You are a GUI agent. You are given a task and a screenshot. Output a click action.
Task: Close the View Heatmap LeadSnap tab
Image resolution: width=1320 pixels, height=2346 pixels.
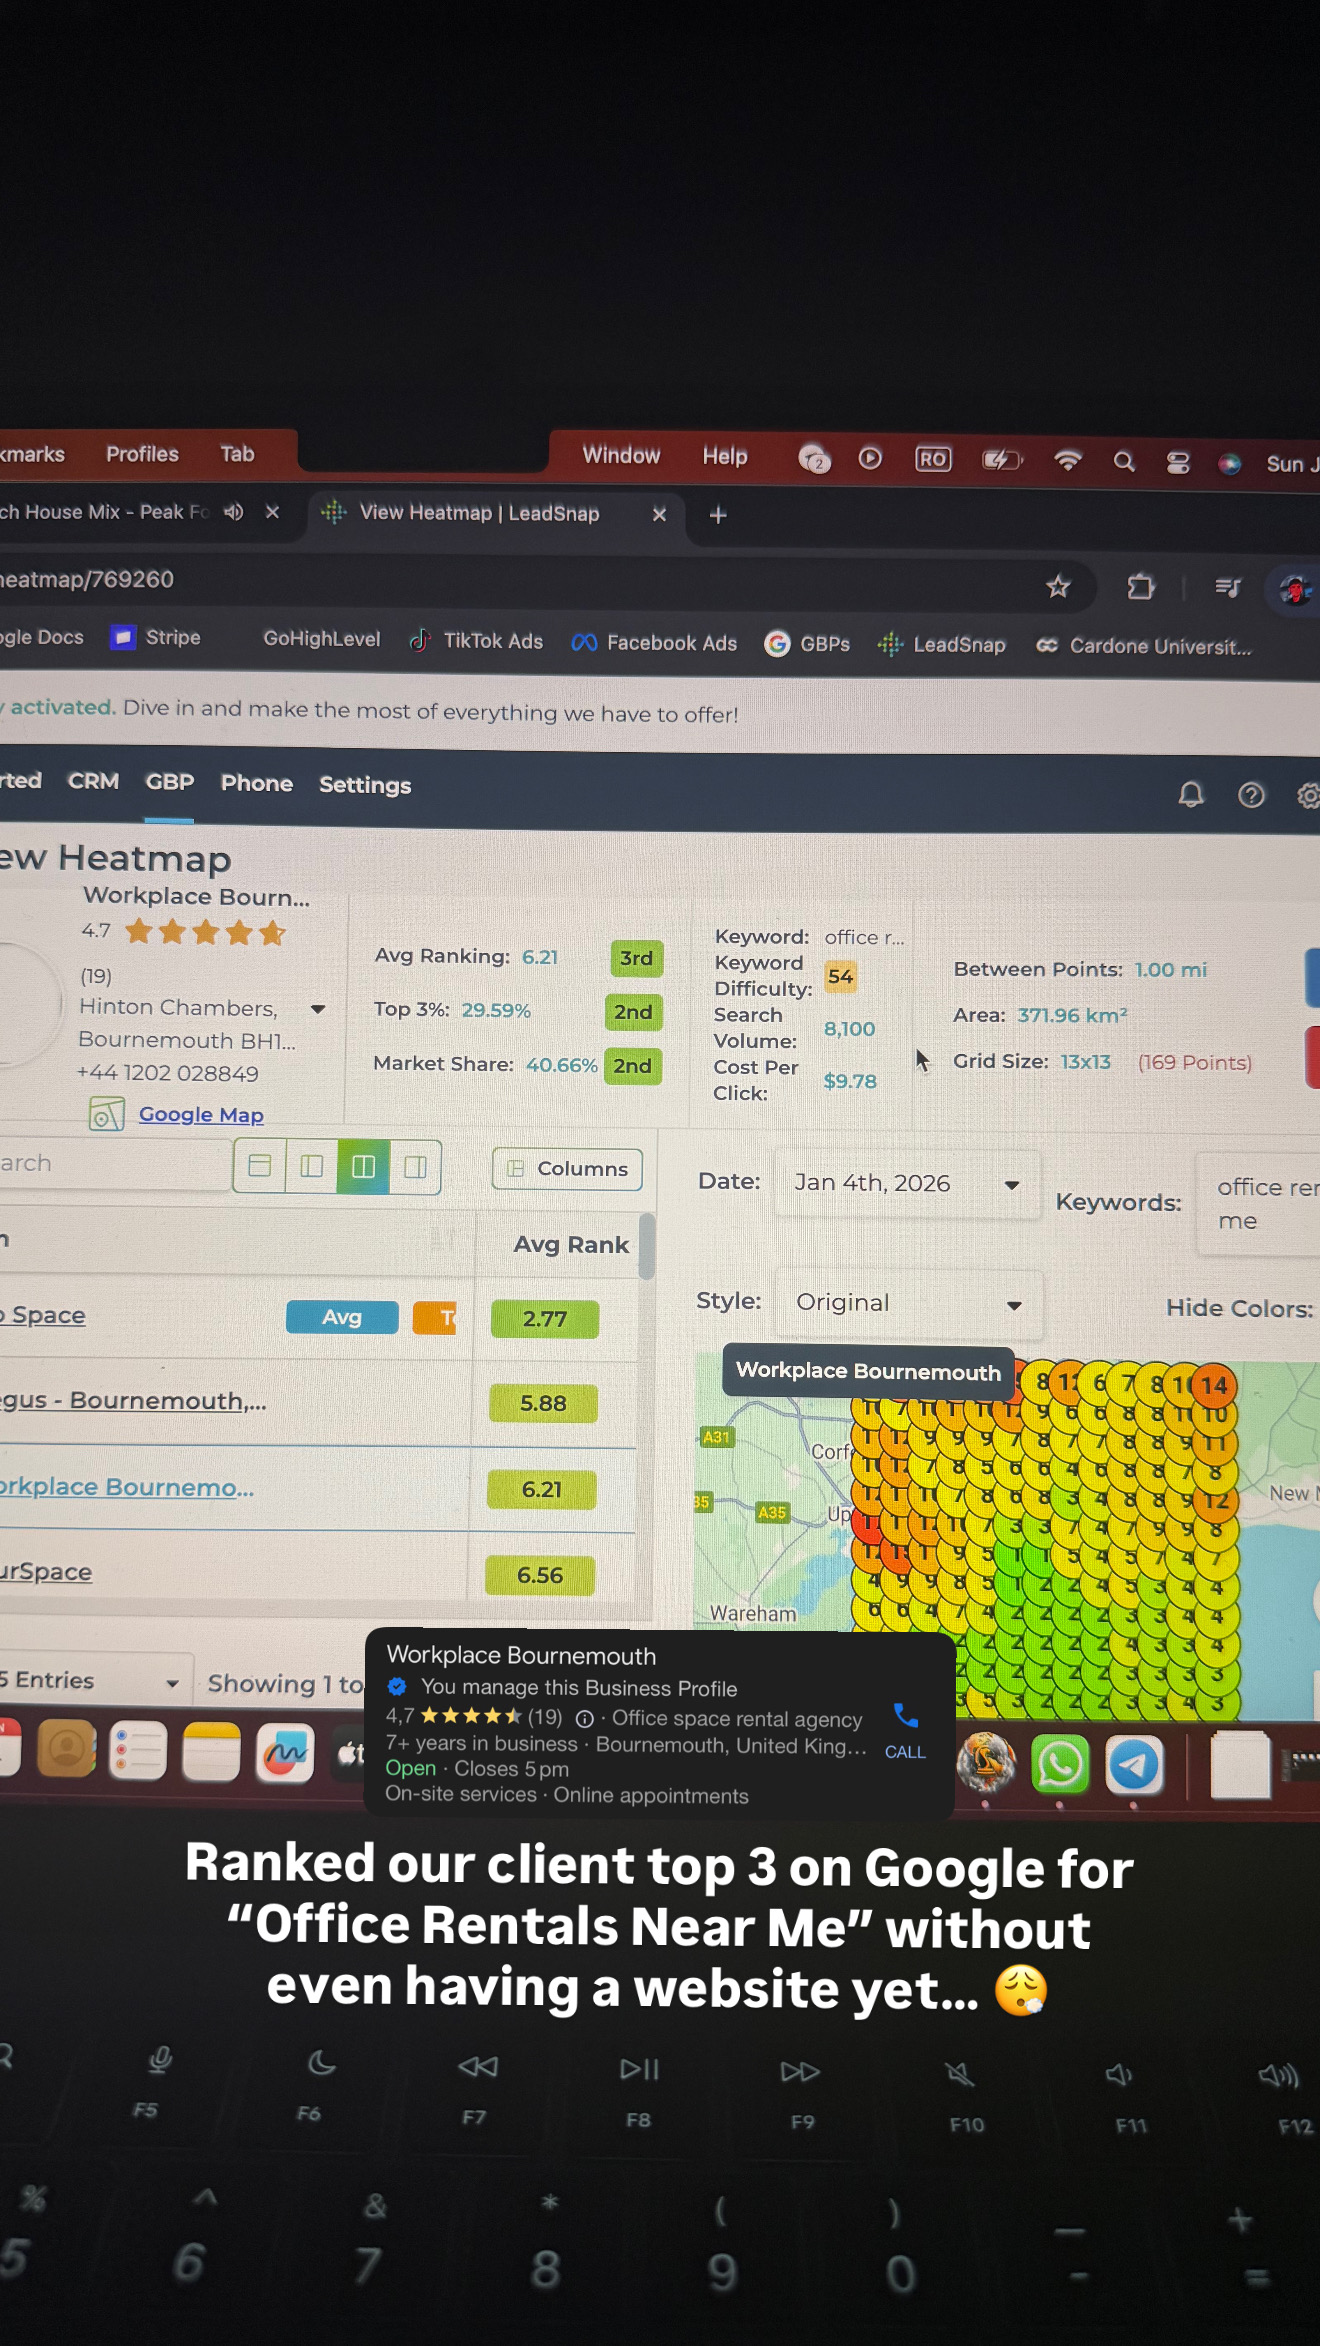click(x=659, y=514)
